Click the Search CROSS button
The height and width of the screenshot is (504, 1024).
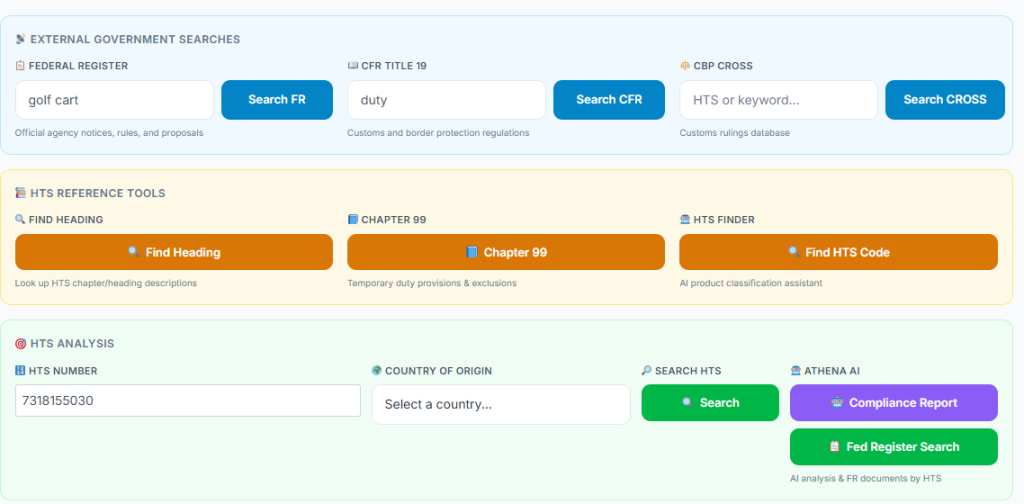click(944, 100)
